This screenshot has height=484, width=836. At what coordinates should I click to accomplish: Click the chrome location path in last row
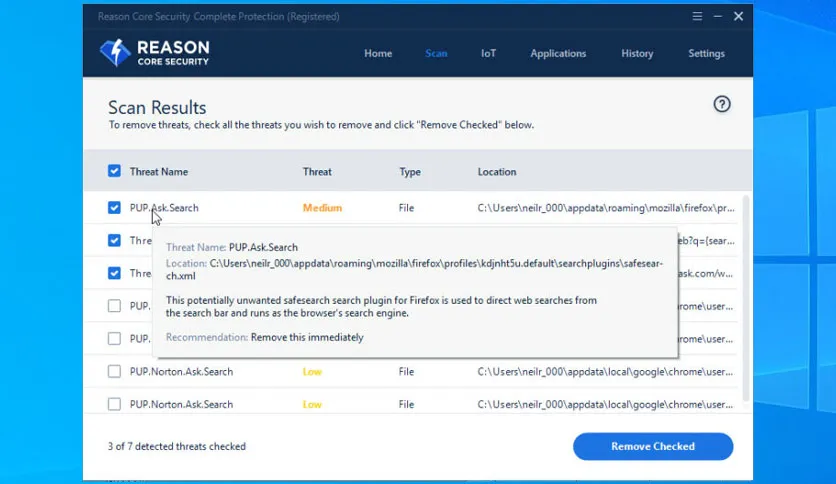605,404
